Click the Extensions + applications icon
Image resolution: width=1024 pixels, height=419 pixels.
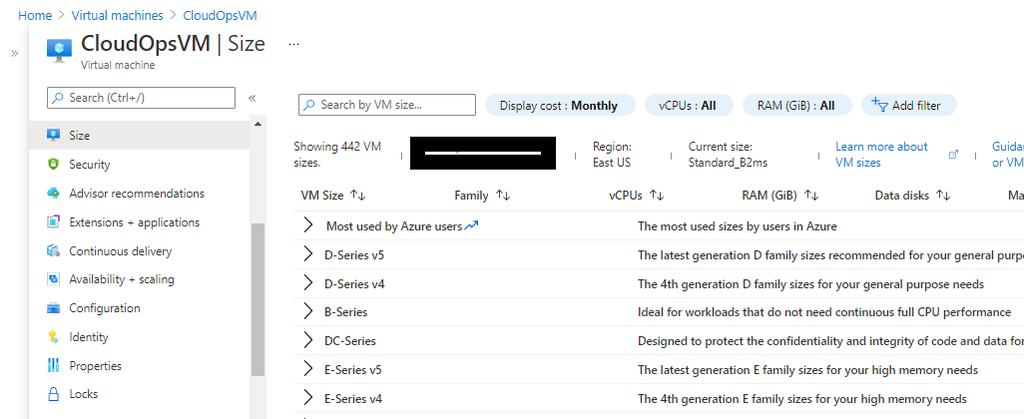tap(54, 222)
